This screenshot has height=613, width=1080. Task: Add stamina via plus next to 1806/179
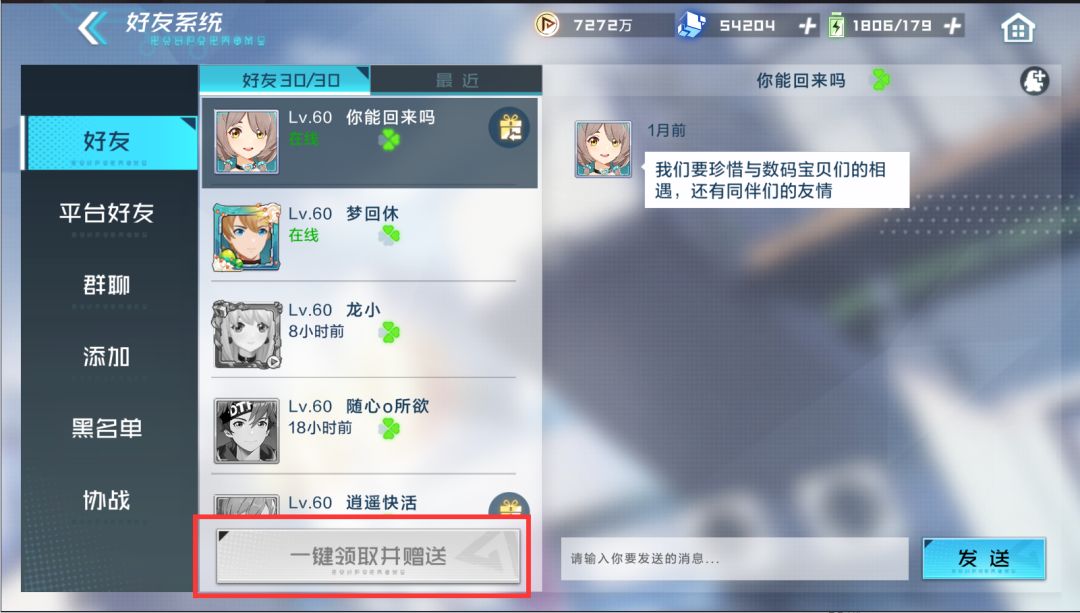(953, 26)
